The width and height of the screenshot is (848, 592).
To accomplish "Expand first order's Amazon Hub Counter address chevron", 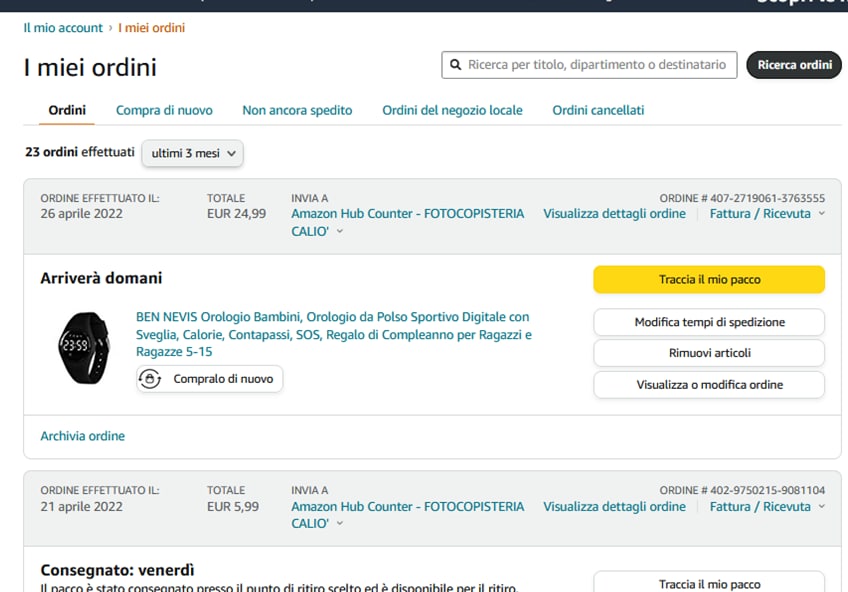I will pyautogui.click(x=340, y=232).
